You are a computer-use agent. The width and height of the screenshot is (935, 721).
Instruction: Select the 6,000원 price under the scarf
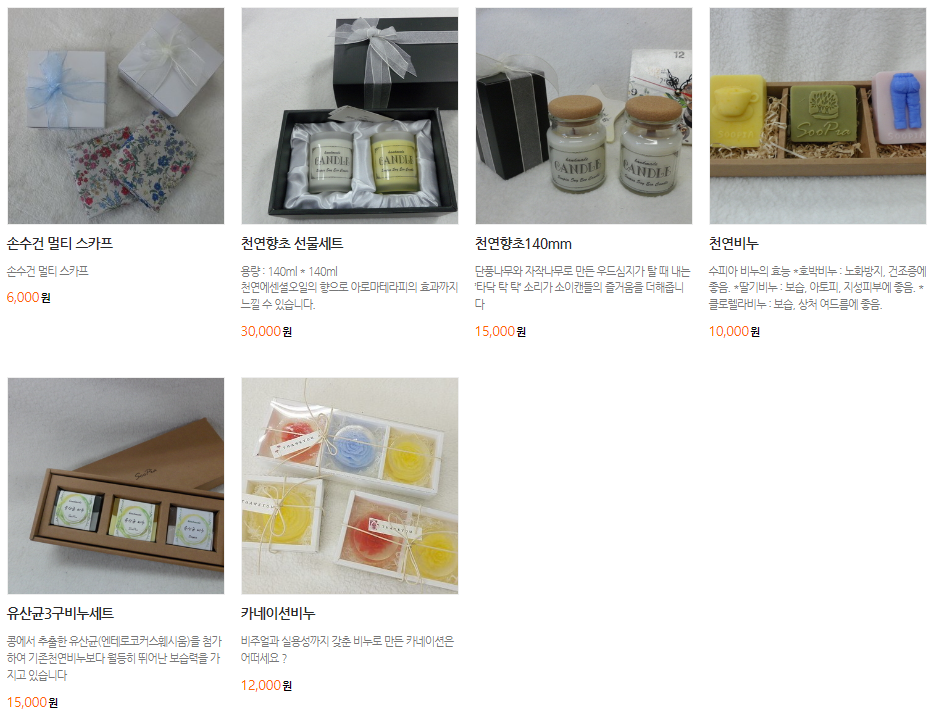(x=29, y=297)
